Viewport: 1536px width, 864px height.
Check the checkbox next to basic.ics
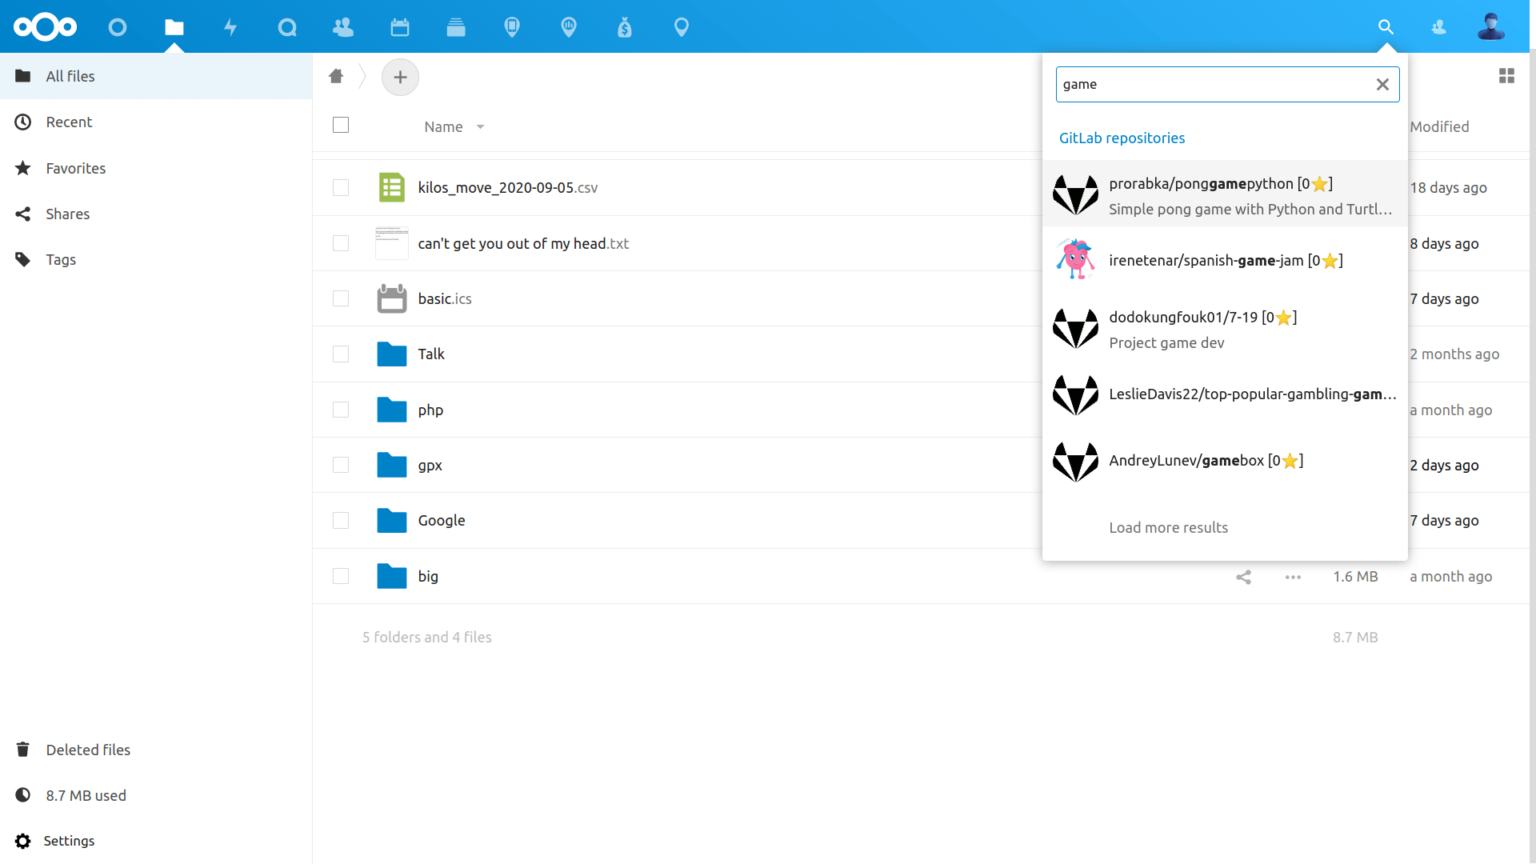click(340, 298)
